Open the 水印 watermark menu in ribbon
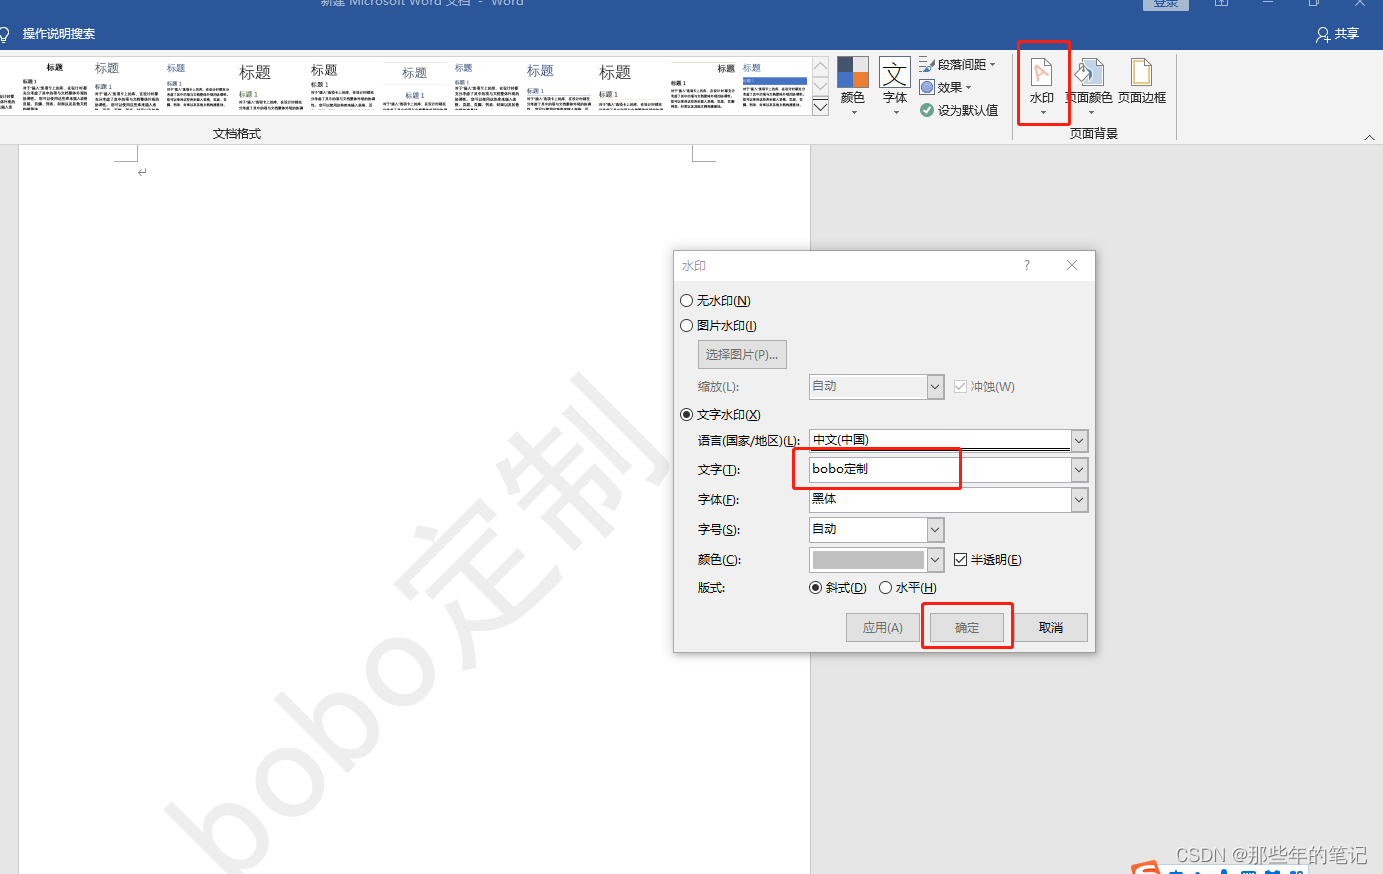 [1042, 84]
